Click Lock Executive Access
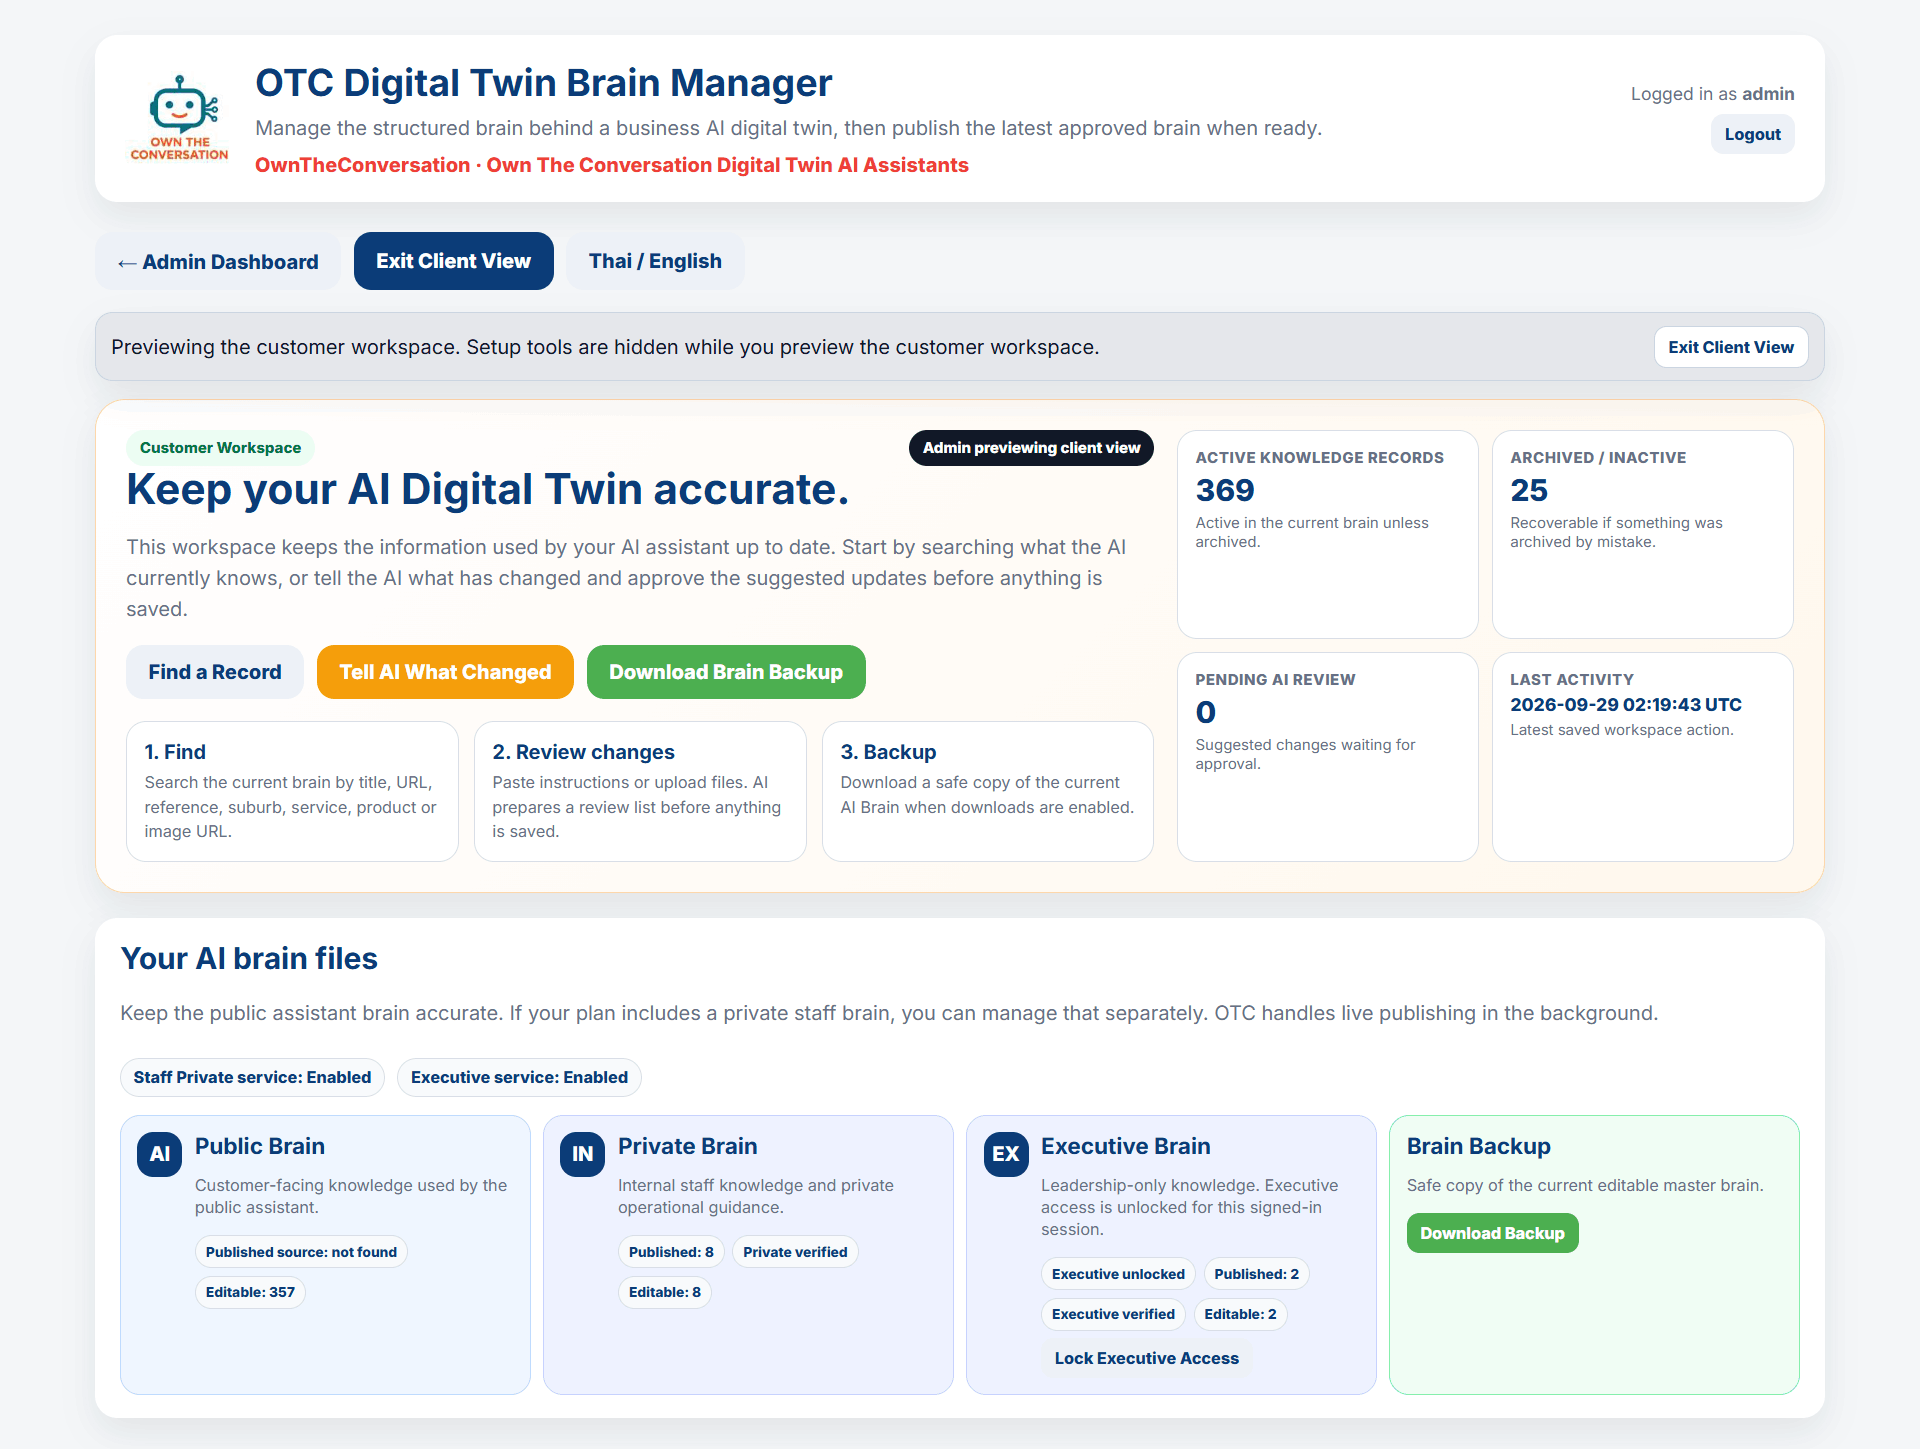1920x1449 pixels. tap(1146, 1358)
